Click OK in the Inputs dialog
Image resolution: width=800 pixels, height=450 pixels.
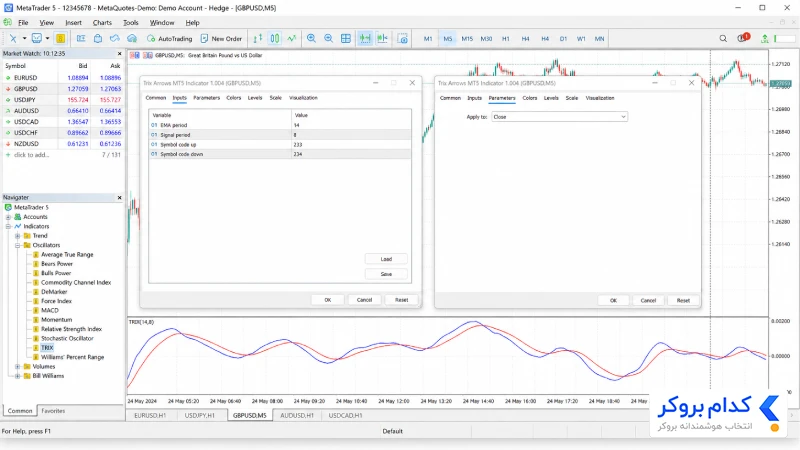(x=328, y=300)
